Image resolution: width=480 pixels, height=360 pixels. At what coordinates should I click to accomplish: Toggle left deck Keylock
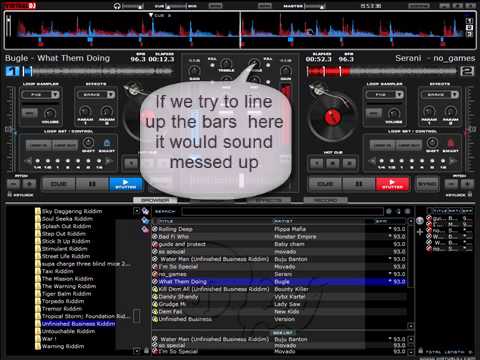[21, 195]
